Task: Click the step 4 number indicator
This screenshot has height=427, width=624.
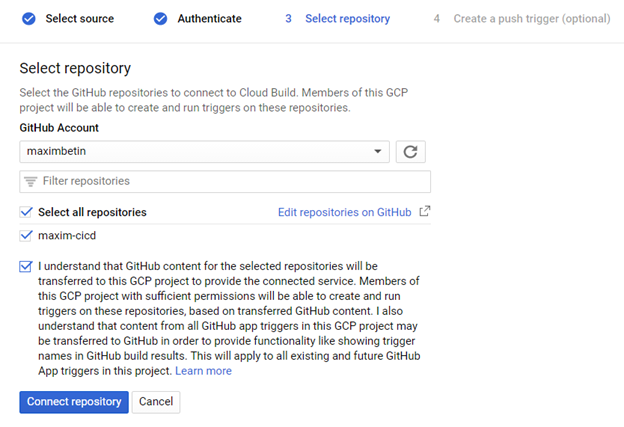Action: click(x=437, y=19)
